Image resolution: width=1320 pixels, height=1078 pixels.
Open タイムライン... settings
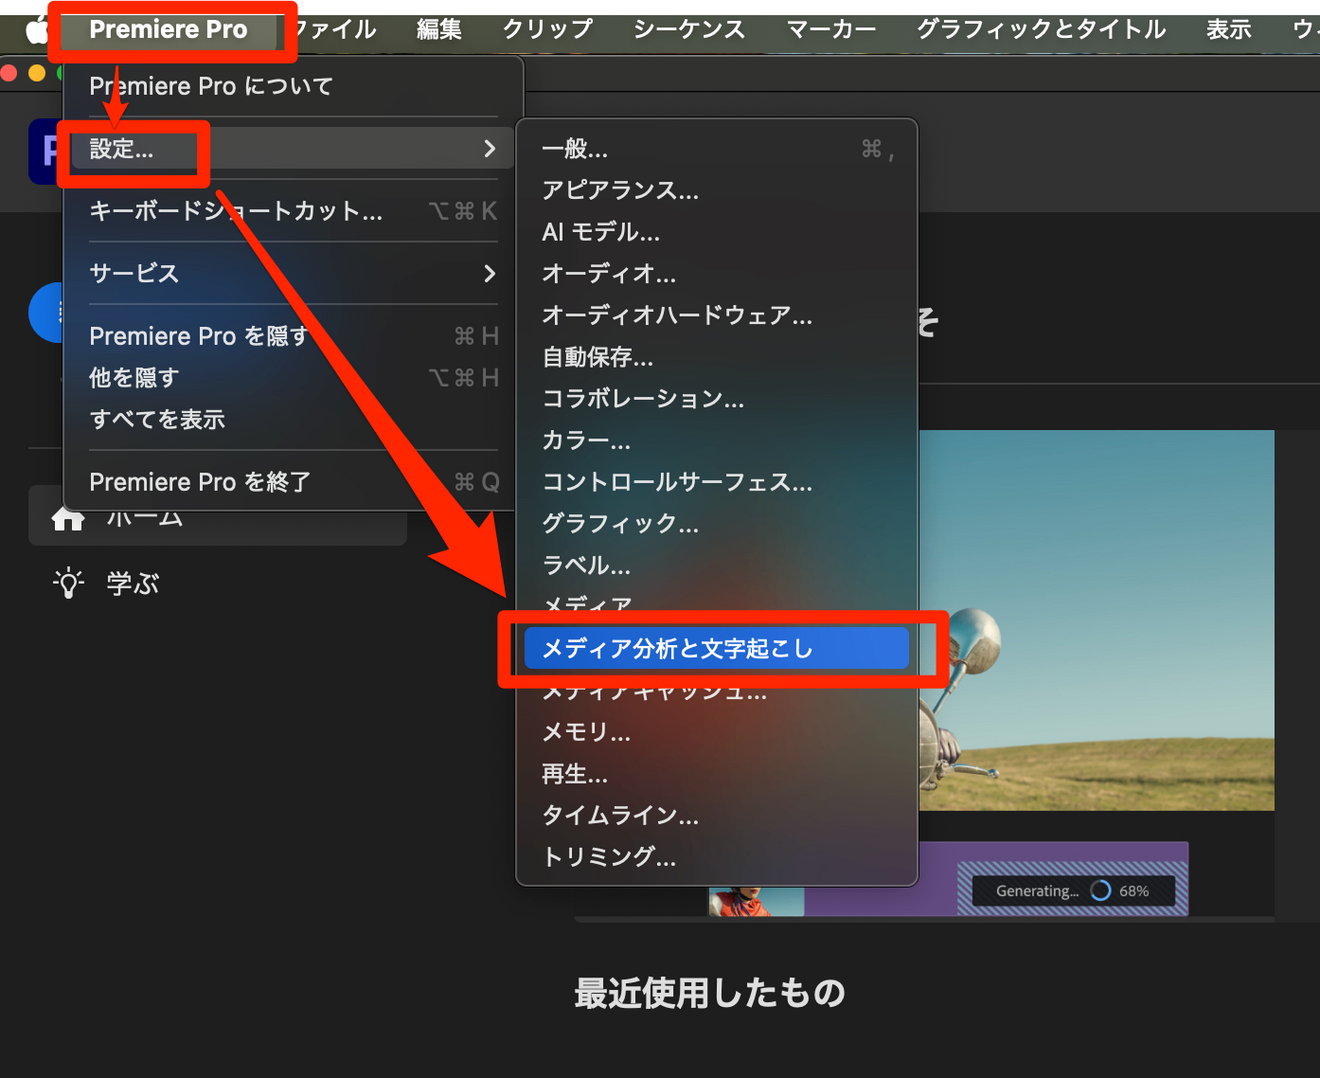[x=716, y=815]
